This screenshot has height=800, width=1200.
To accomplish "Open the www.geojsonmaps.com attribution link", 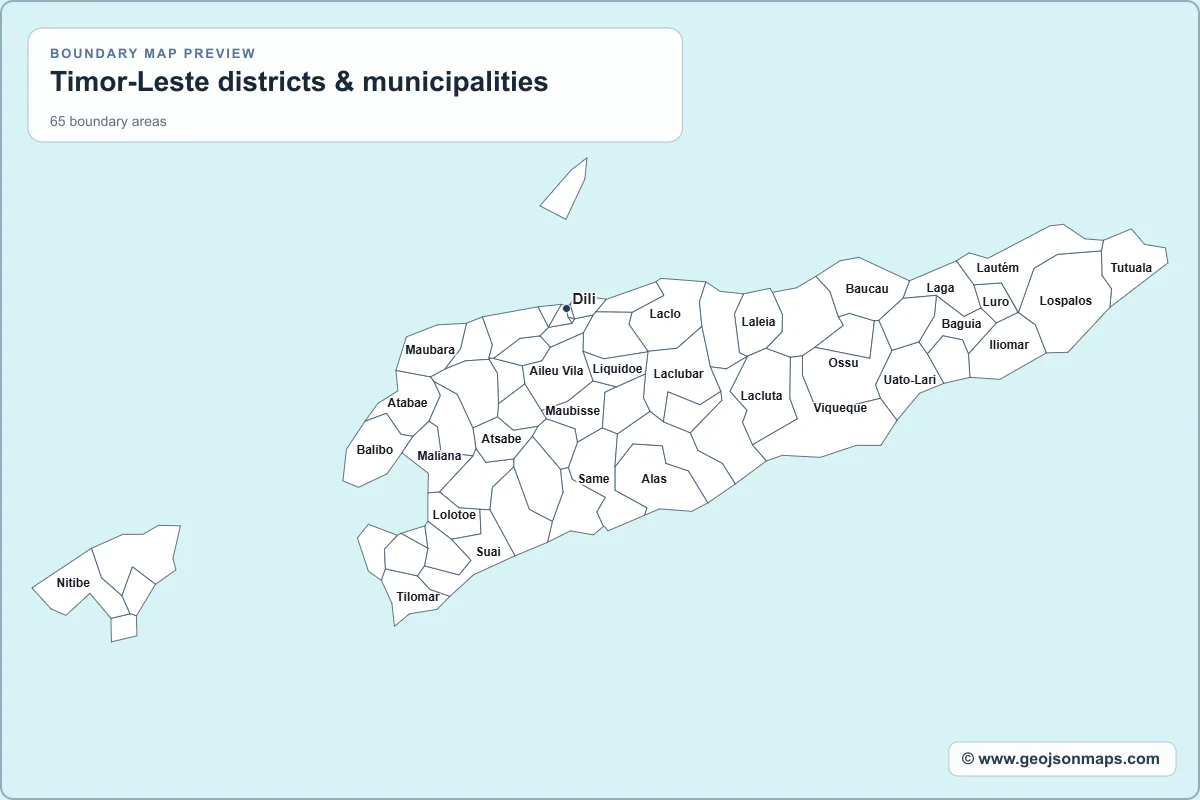I will click(1062, 759).
